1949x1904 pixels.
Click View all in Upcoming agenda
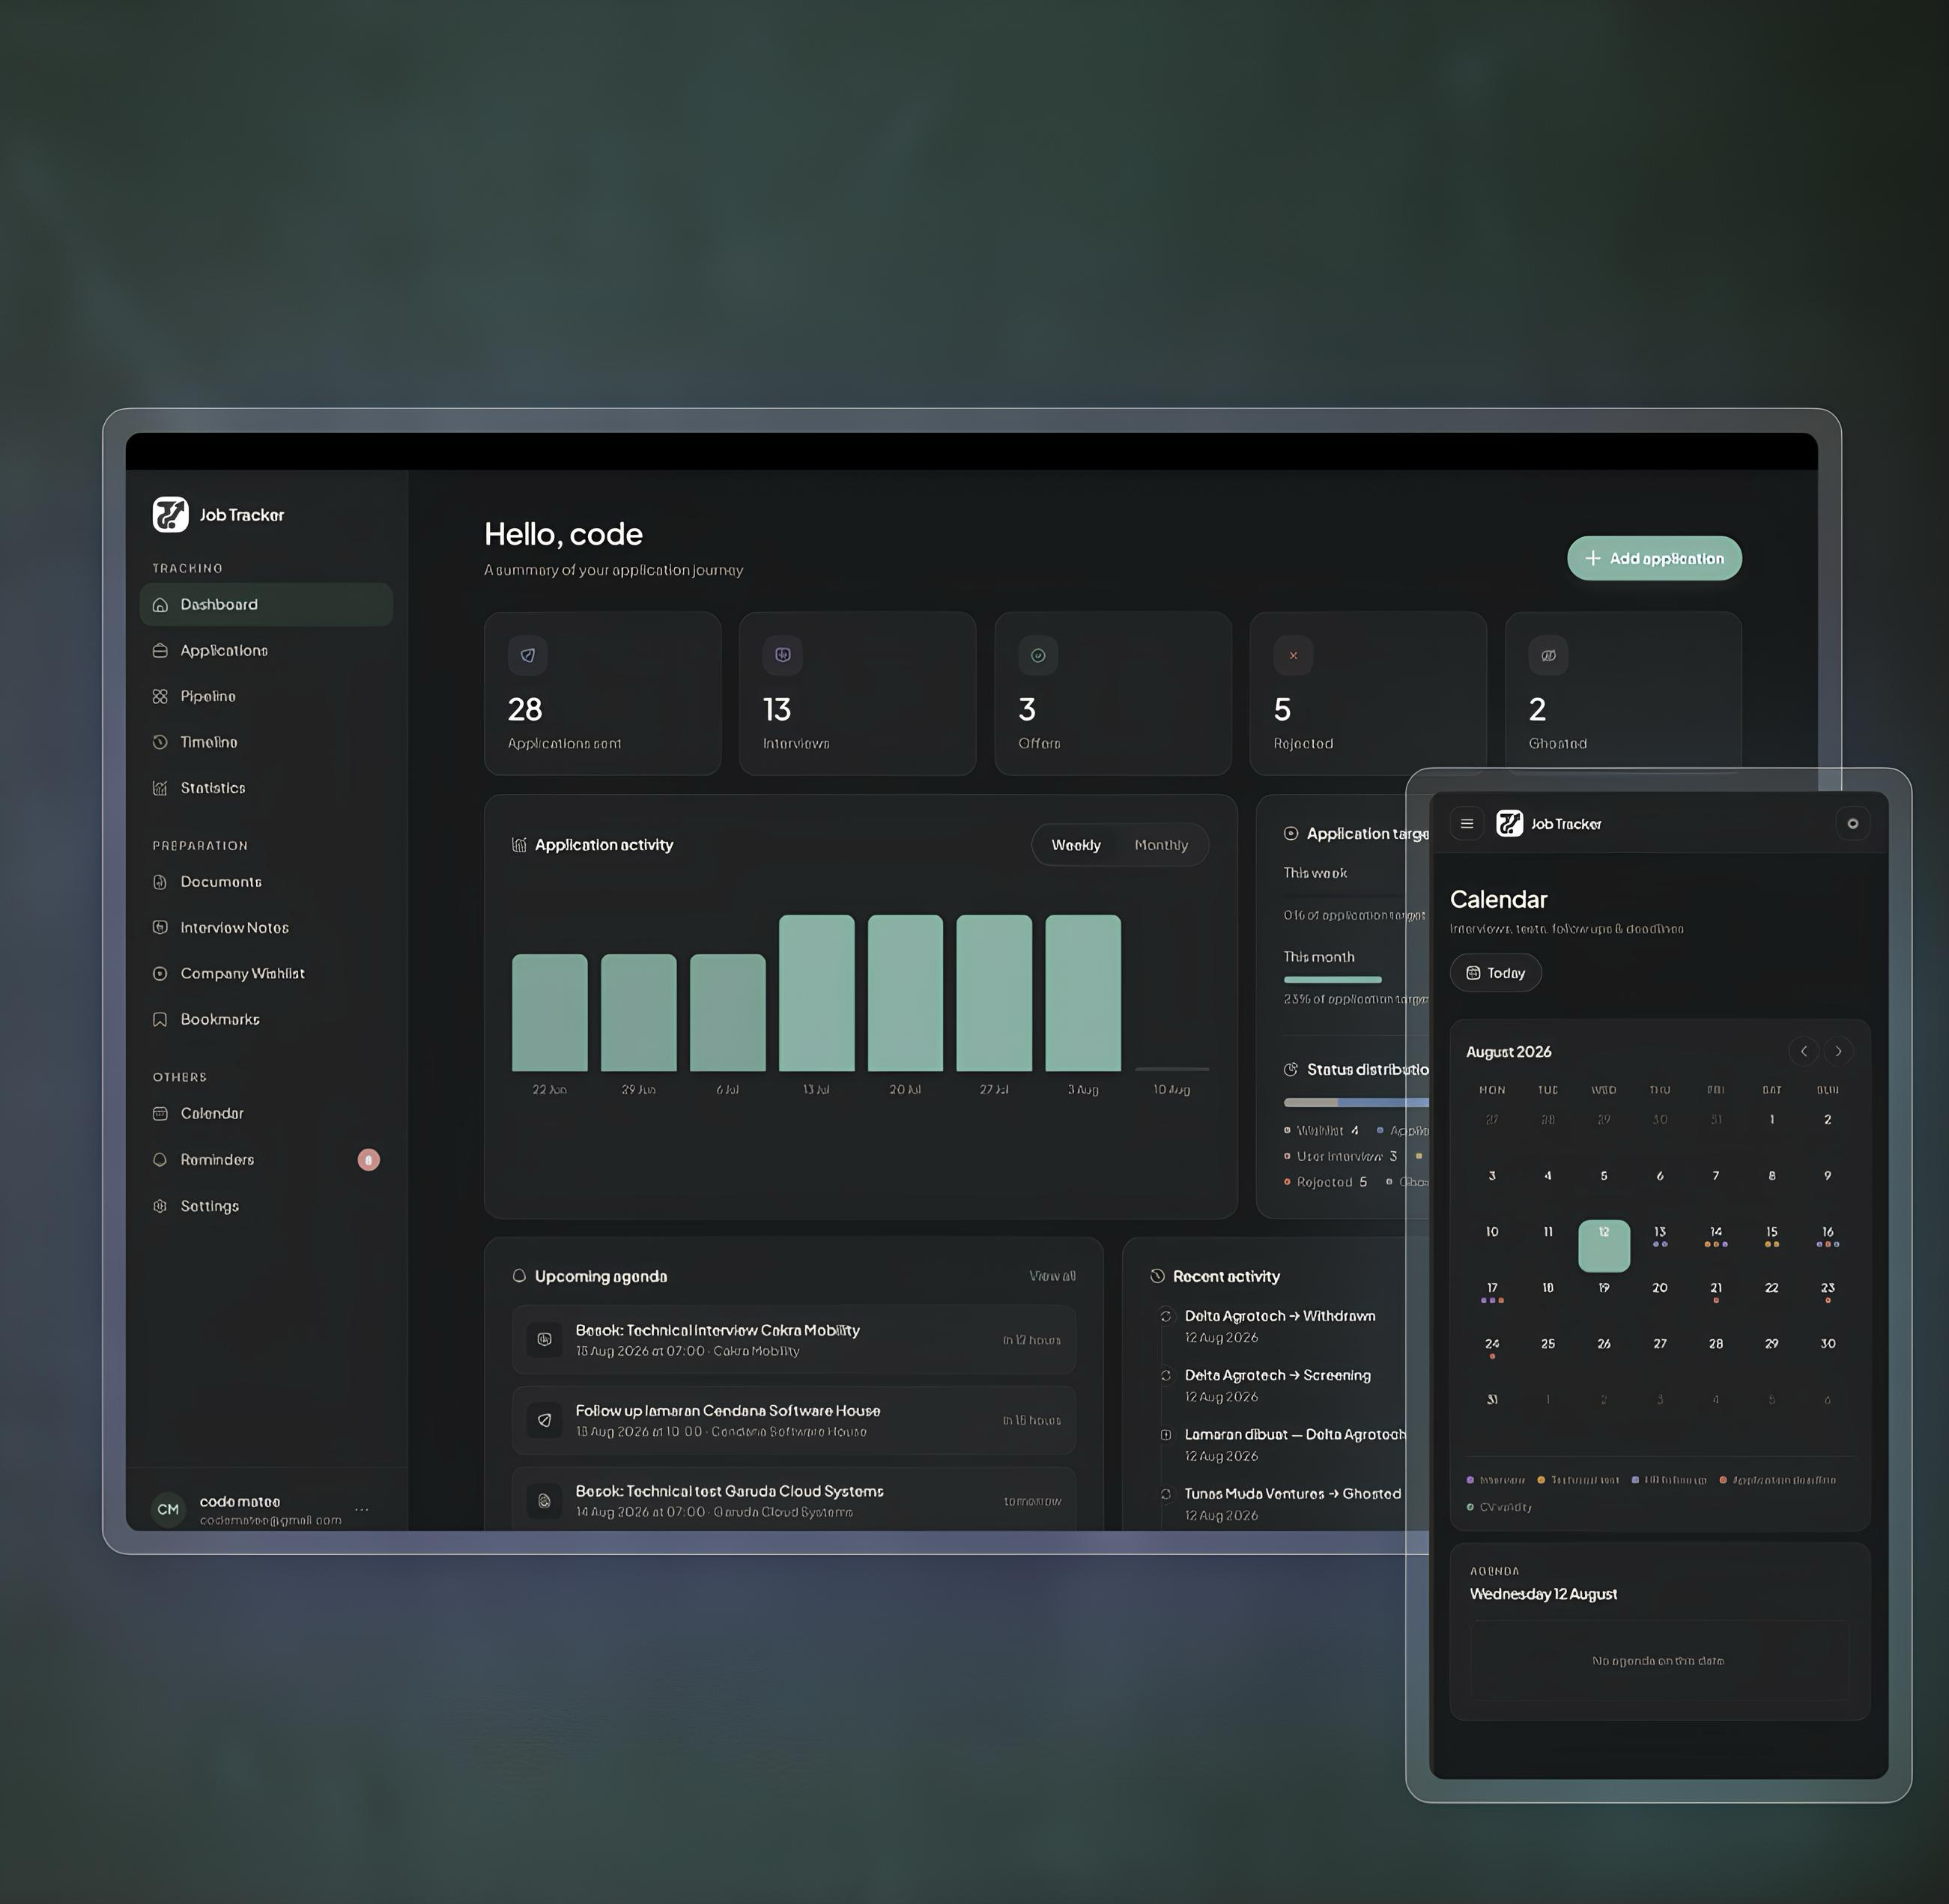pos(1052,1276)
